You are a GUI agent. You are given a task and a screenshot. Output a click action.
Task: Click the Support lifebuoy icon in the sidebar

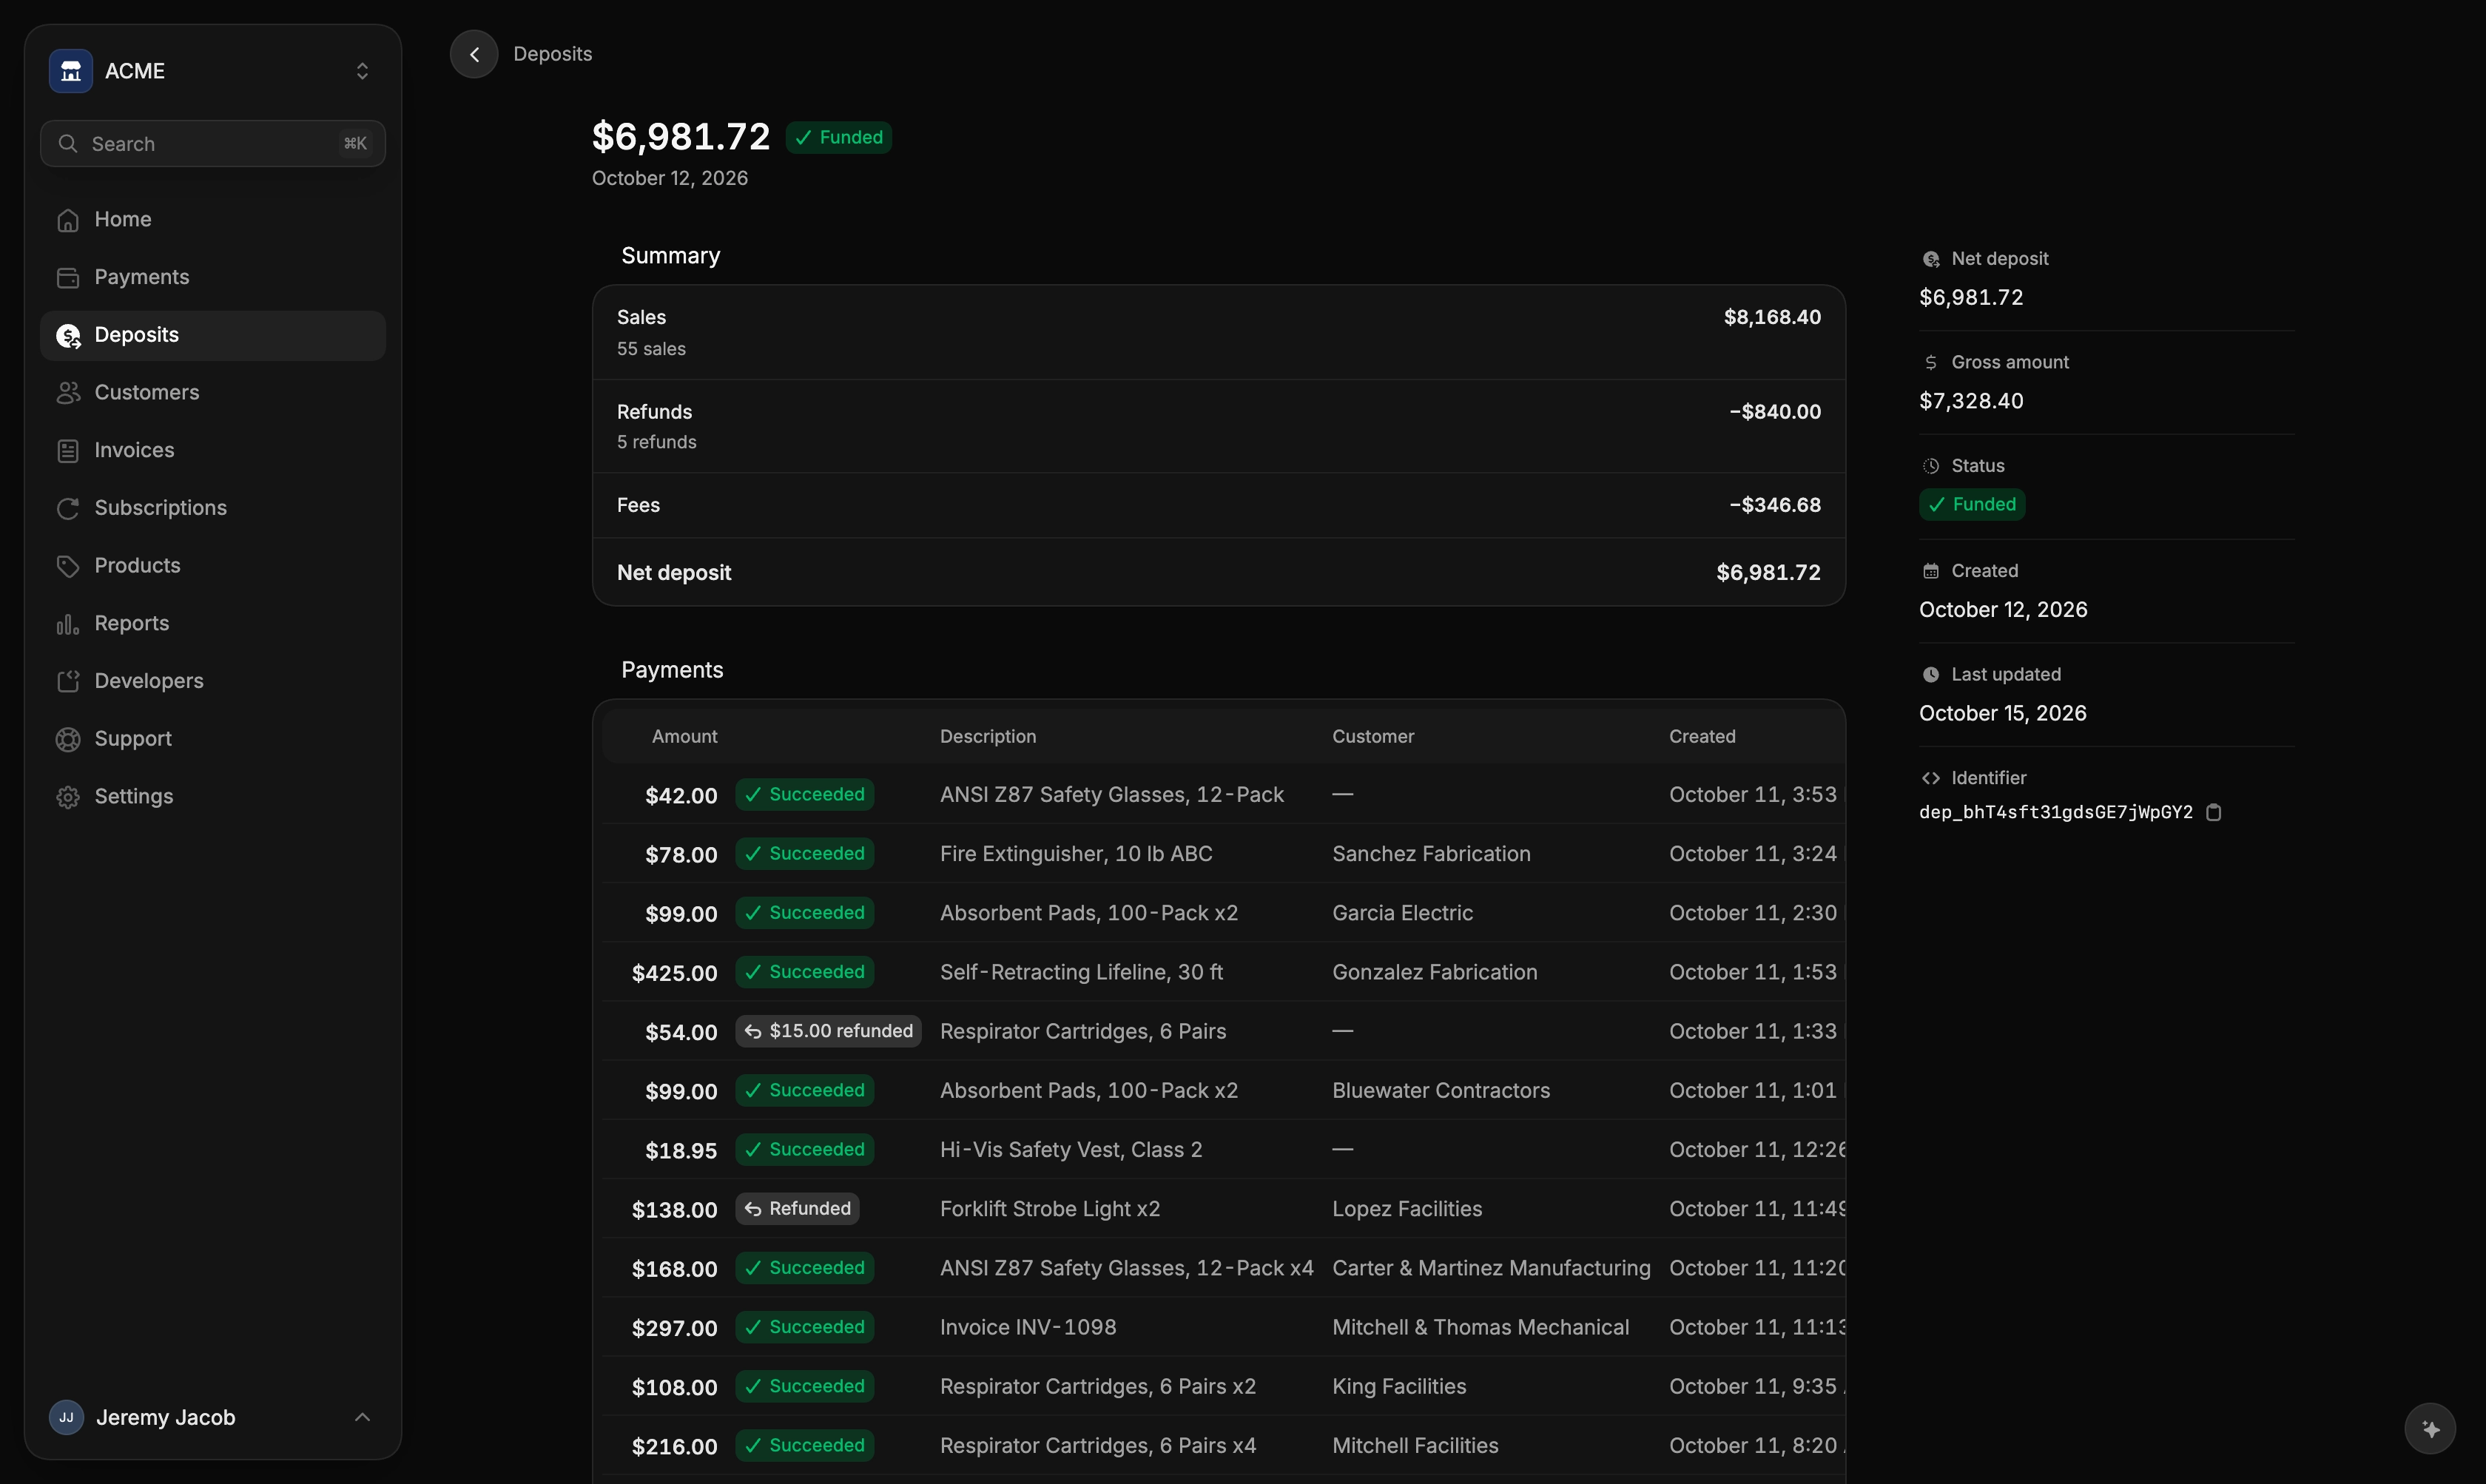[x=68, y=739]
